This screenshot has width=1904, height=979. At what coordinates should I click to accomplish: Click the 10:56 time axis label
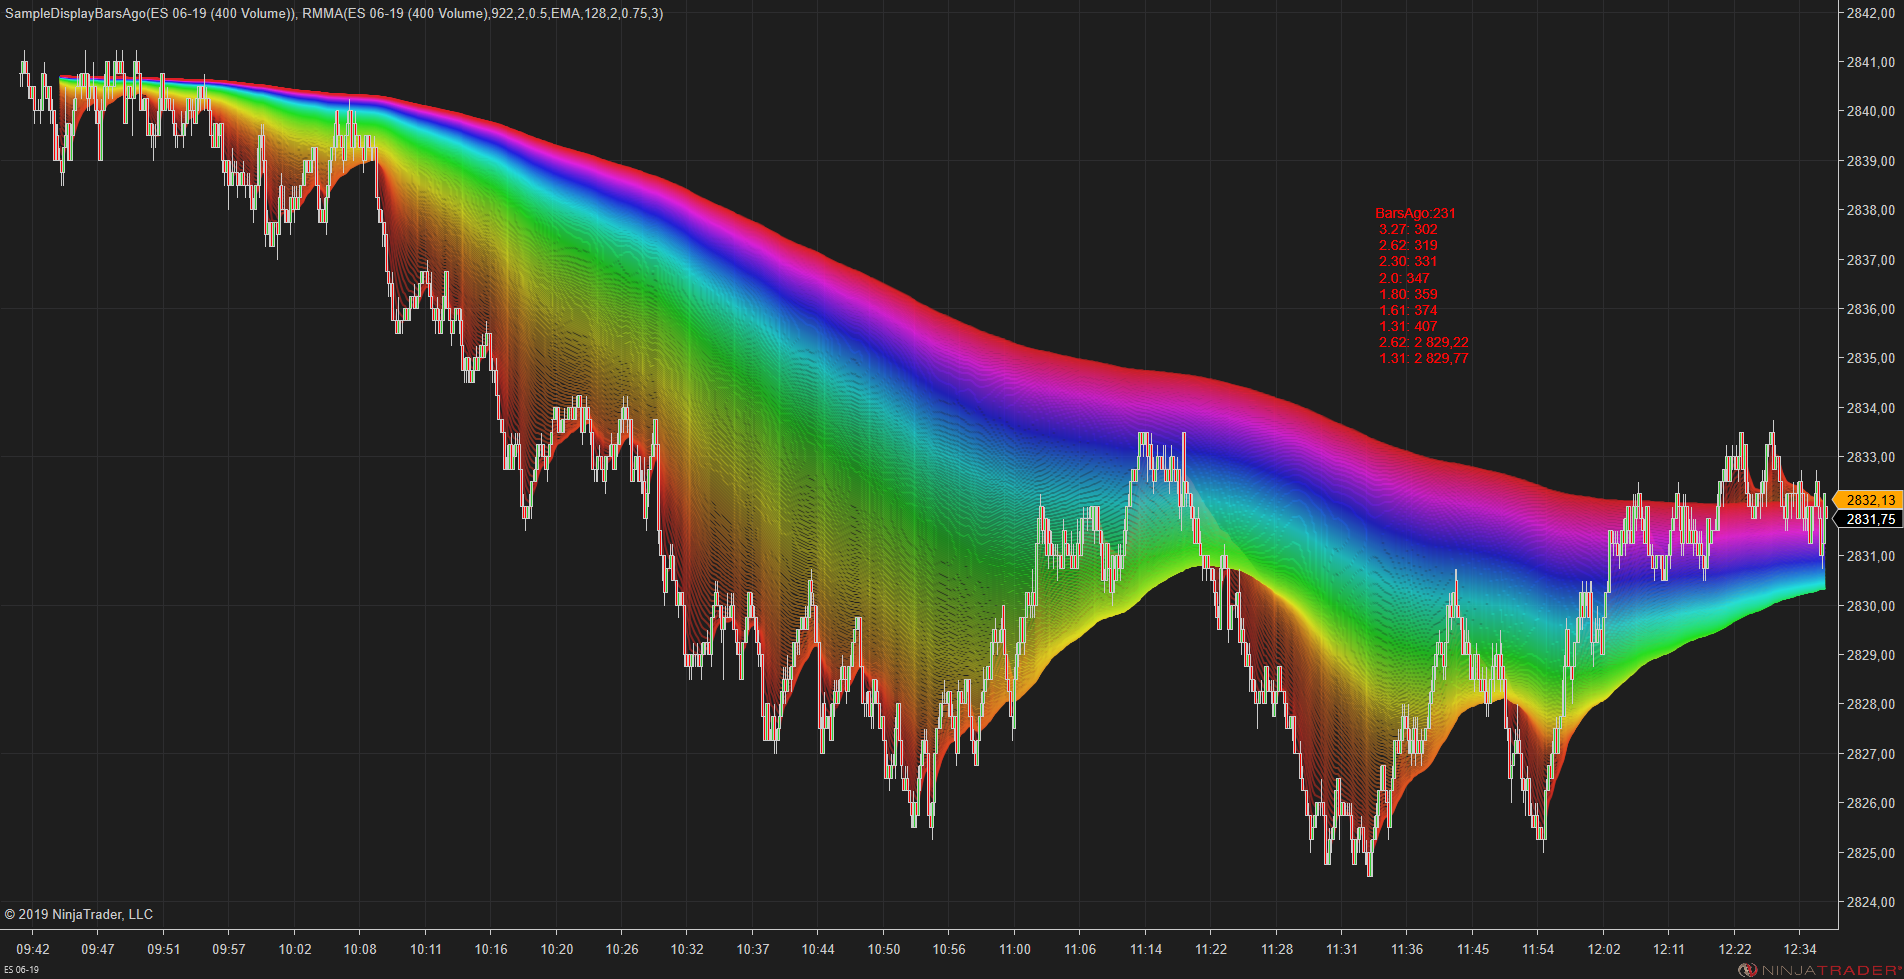[949, 949]
